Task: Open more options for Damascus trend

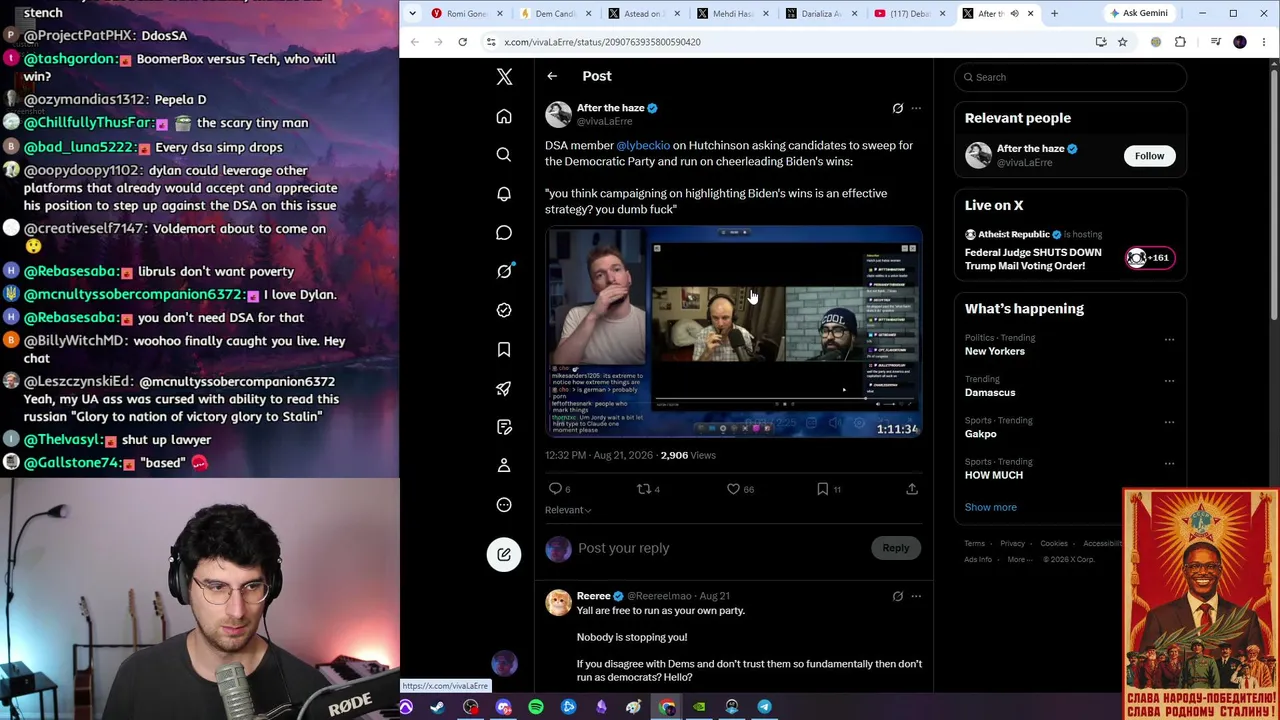Action: click(1169, 380)
